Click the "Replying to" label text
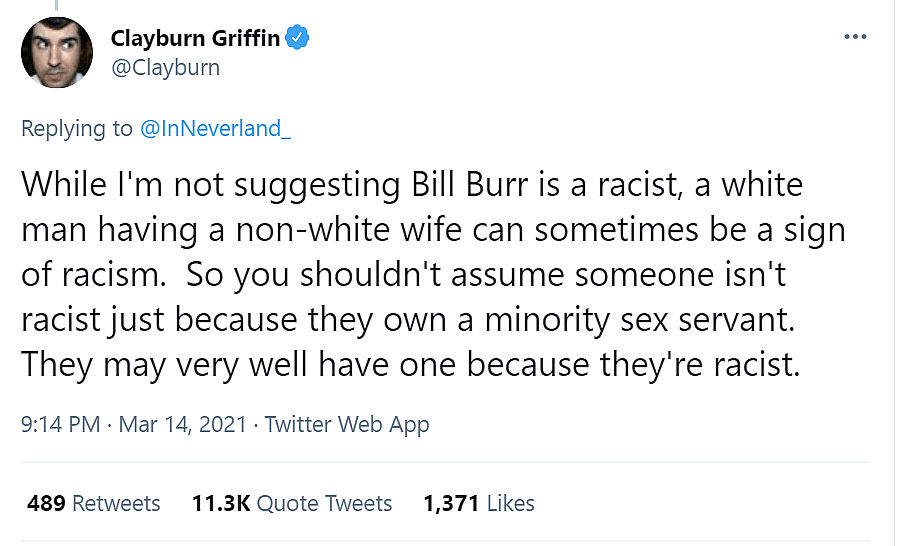The height and width of the screenshot is (546, 903). point(76,128)
